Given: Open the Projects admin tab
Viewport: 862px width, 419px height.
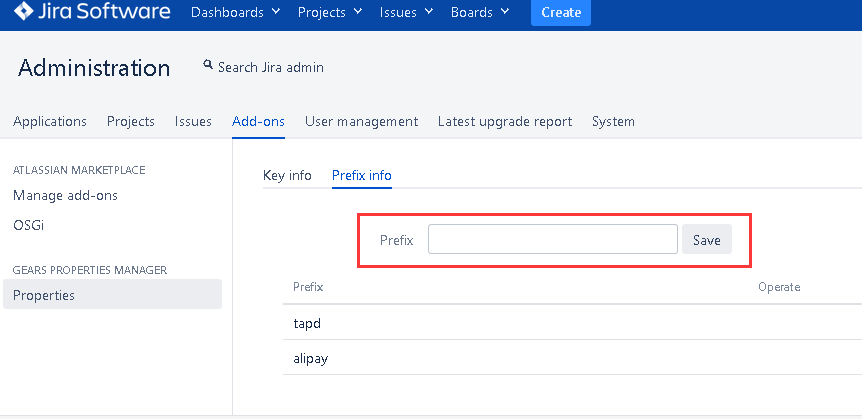Looking at the screenshot, I should tap(131, 121).
